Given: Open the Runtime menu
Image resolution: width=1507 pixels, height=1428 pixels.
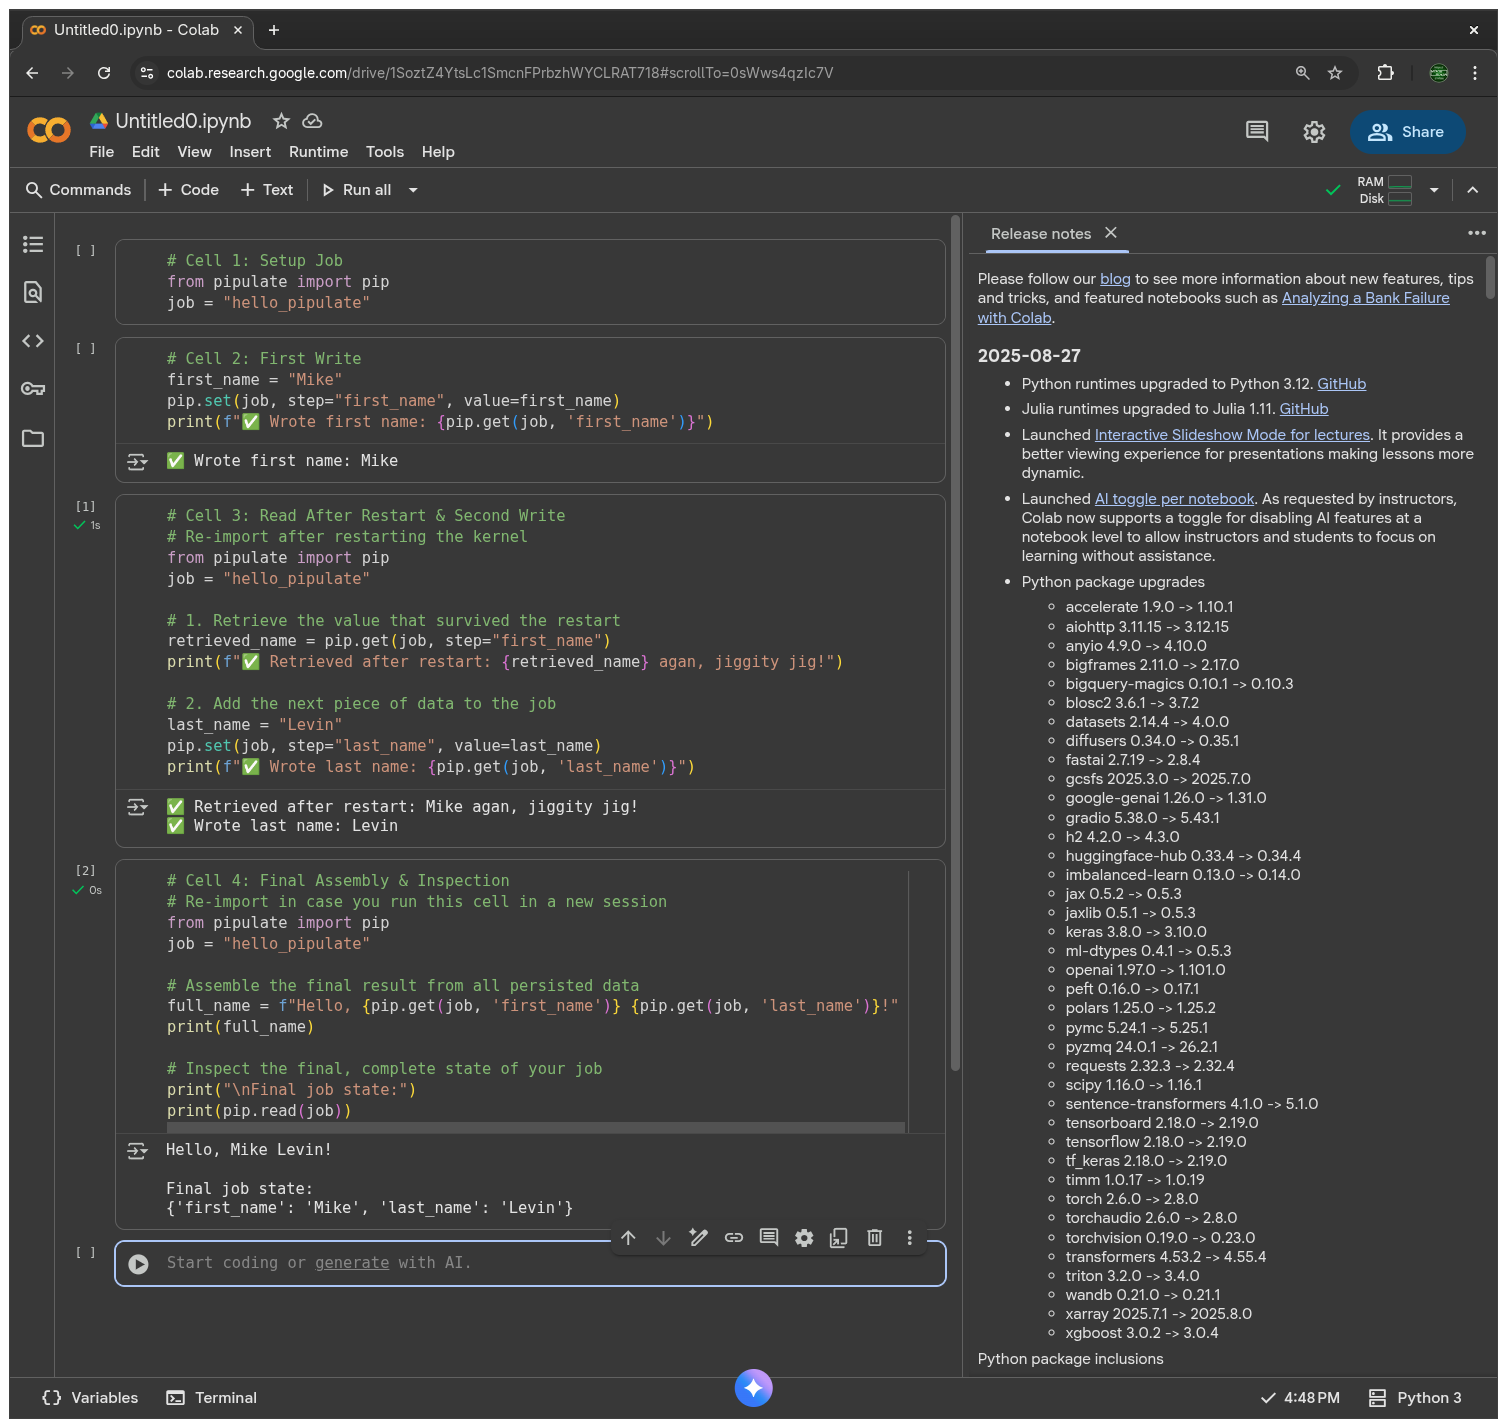Looking at the screenshot, I should [x=318, y=152].
